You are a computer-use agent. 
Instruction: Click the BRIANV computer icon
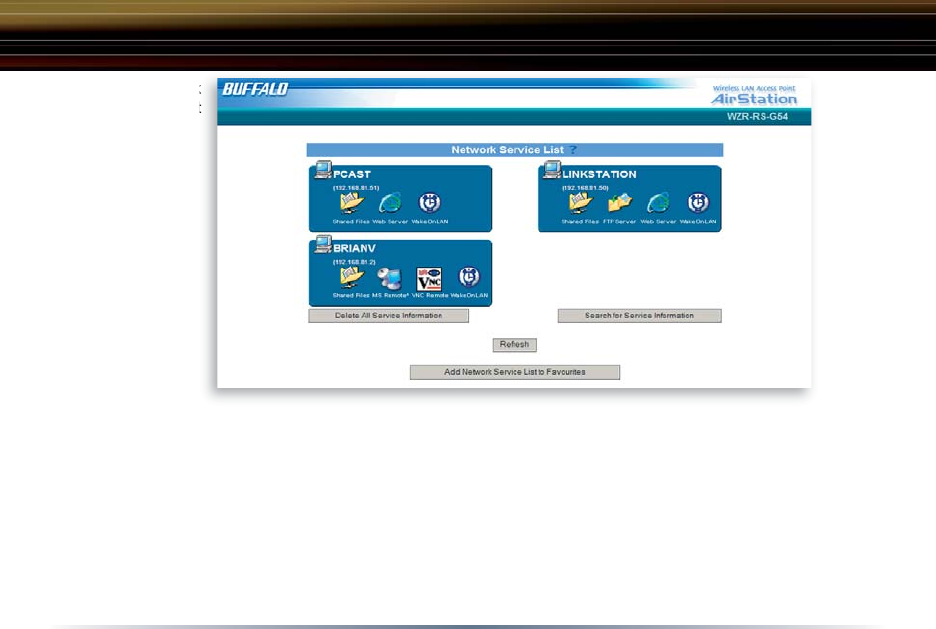click(323, 244)
